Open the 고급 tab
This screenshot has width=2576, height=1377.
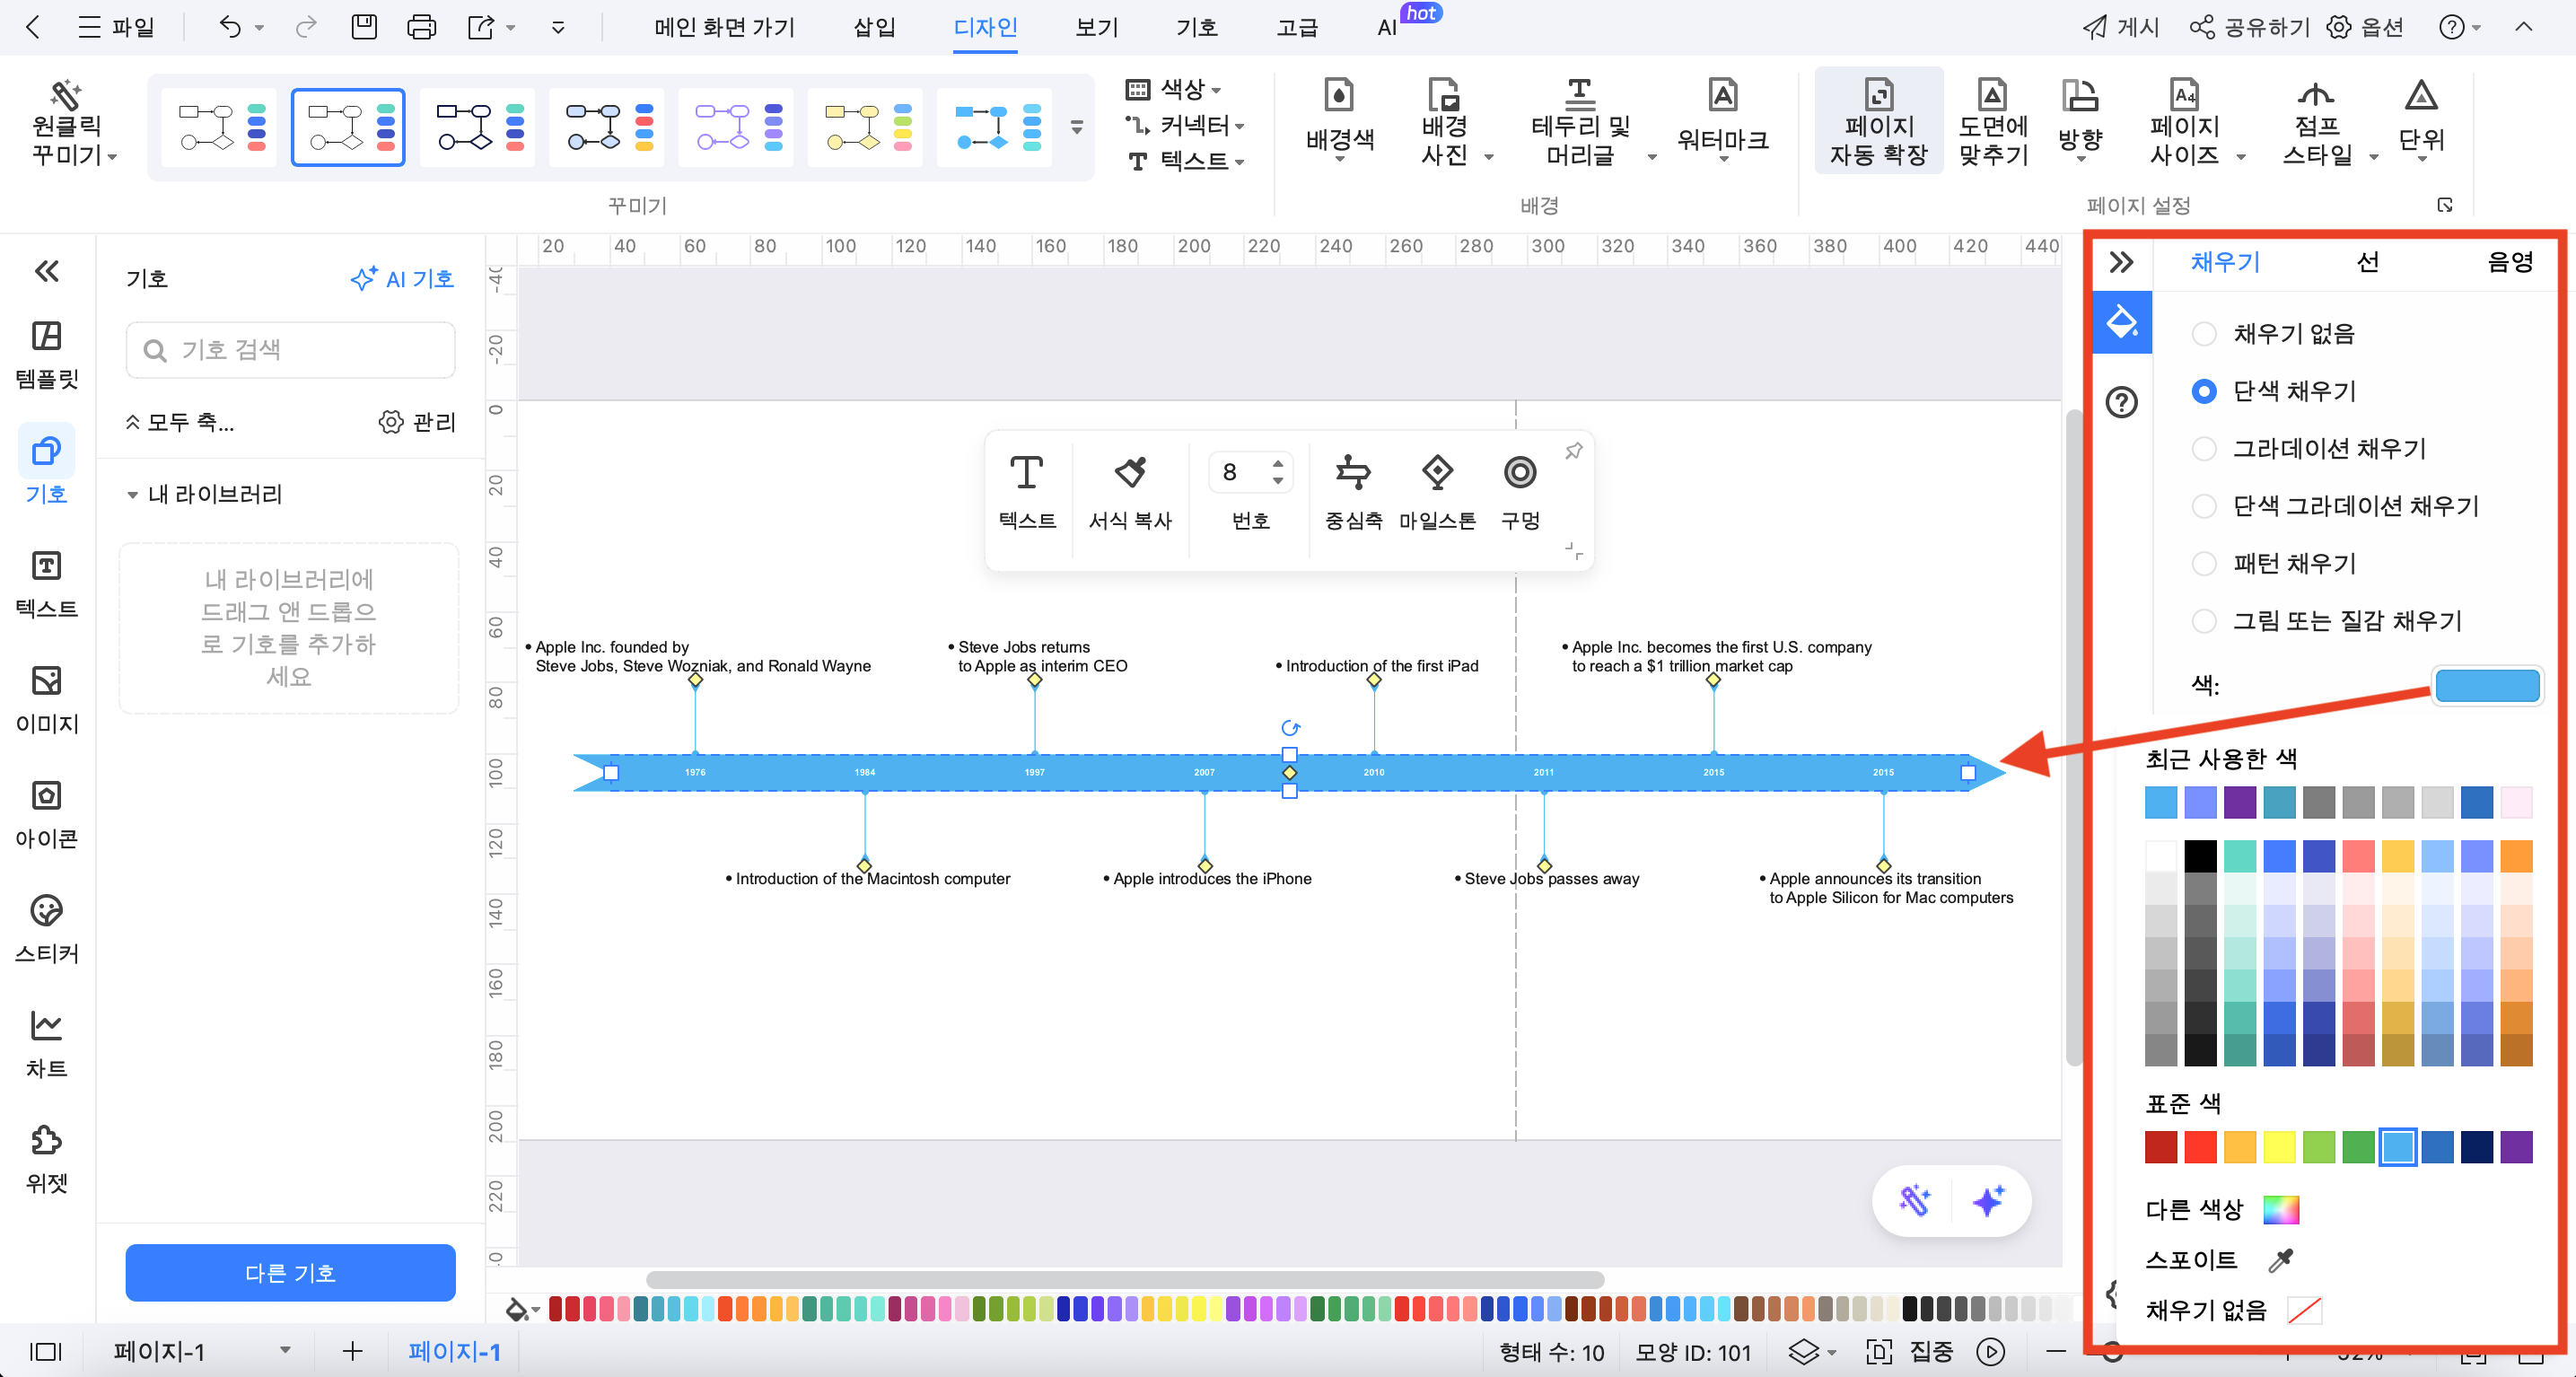click(x=1297, y=27)
